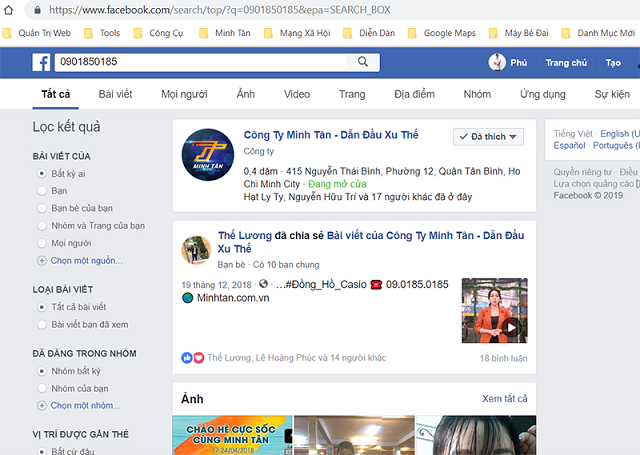Click the globe privacy icon on post
Image resolution: width=640 pixels, height=455 pixels.
click(x=264, y=284)
